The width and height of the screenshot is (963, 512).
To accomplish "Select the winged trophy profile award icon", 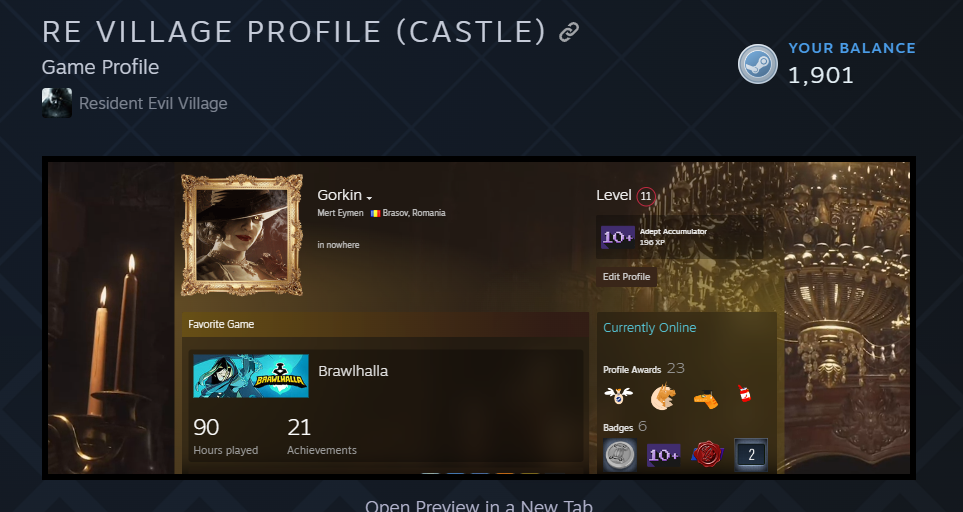I will coord(618,396).
